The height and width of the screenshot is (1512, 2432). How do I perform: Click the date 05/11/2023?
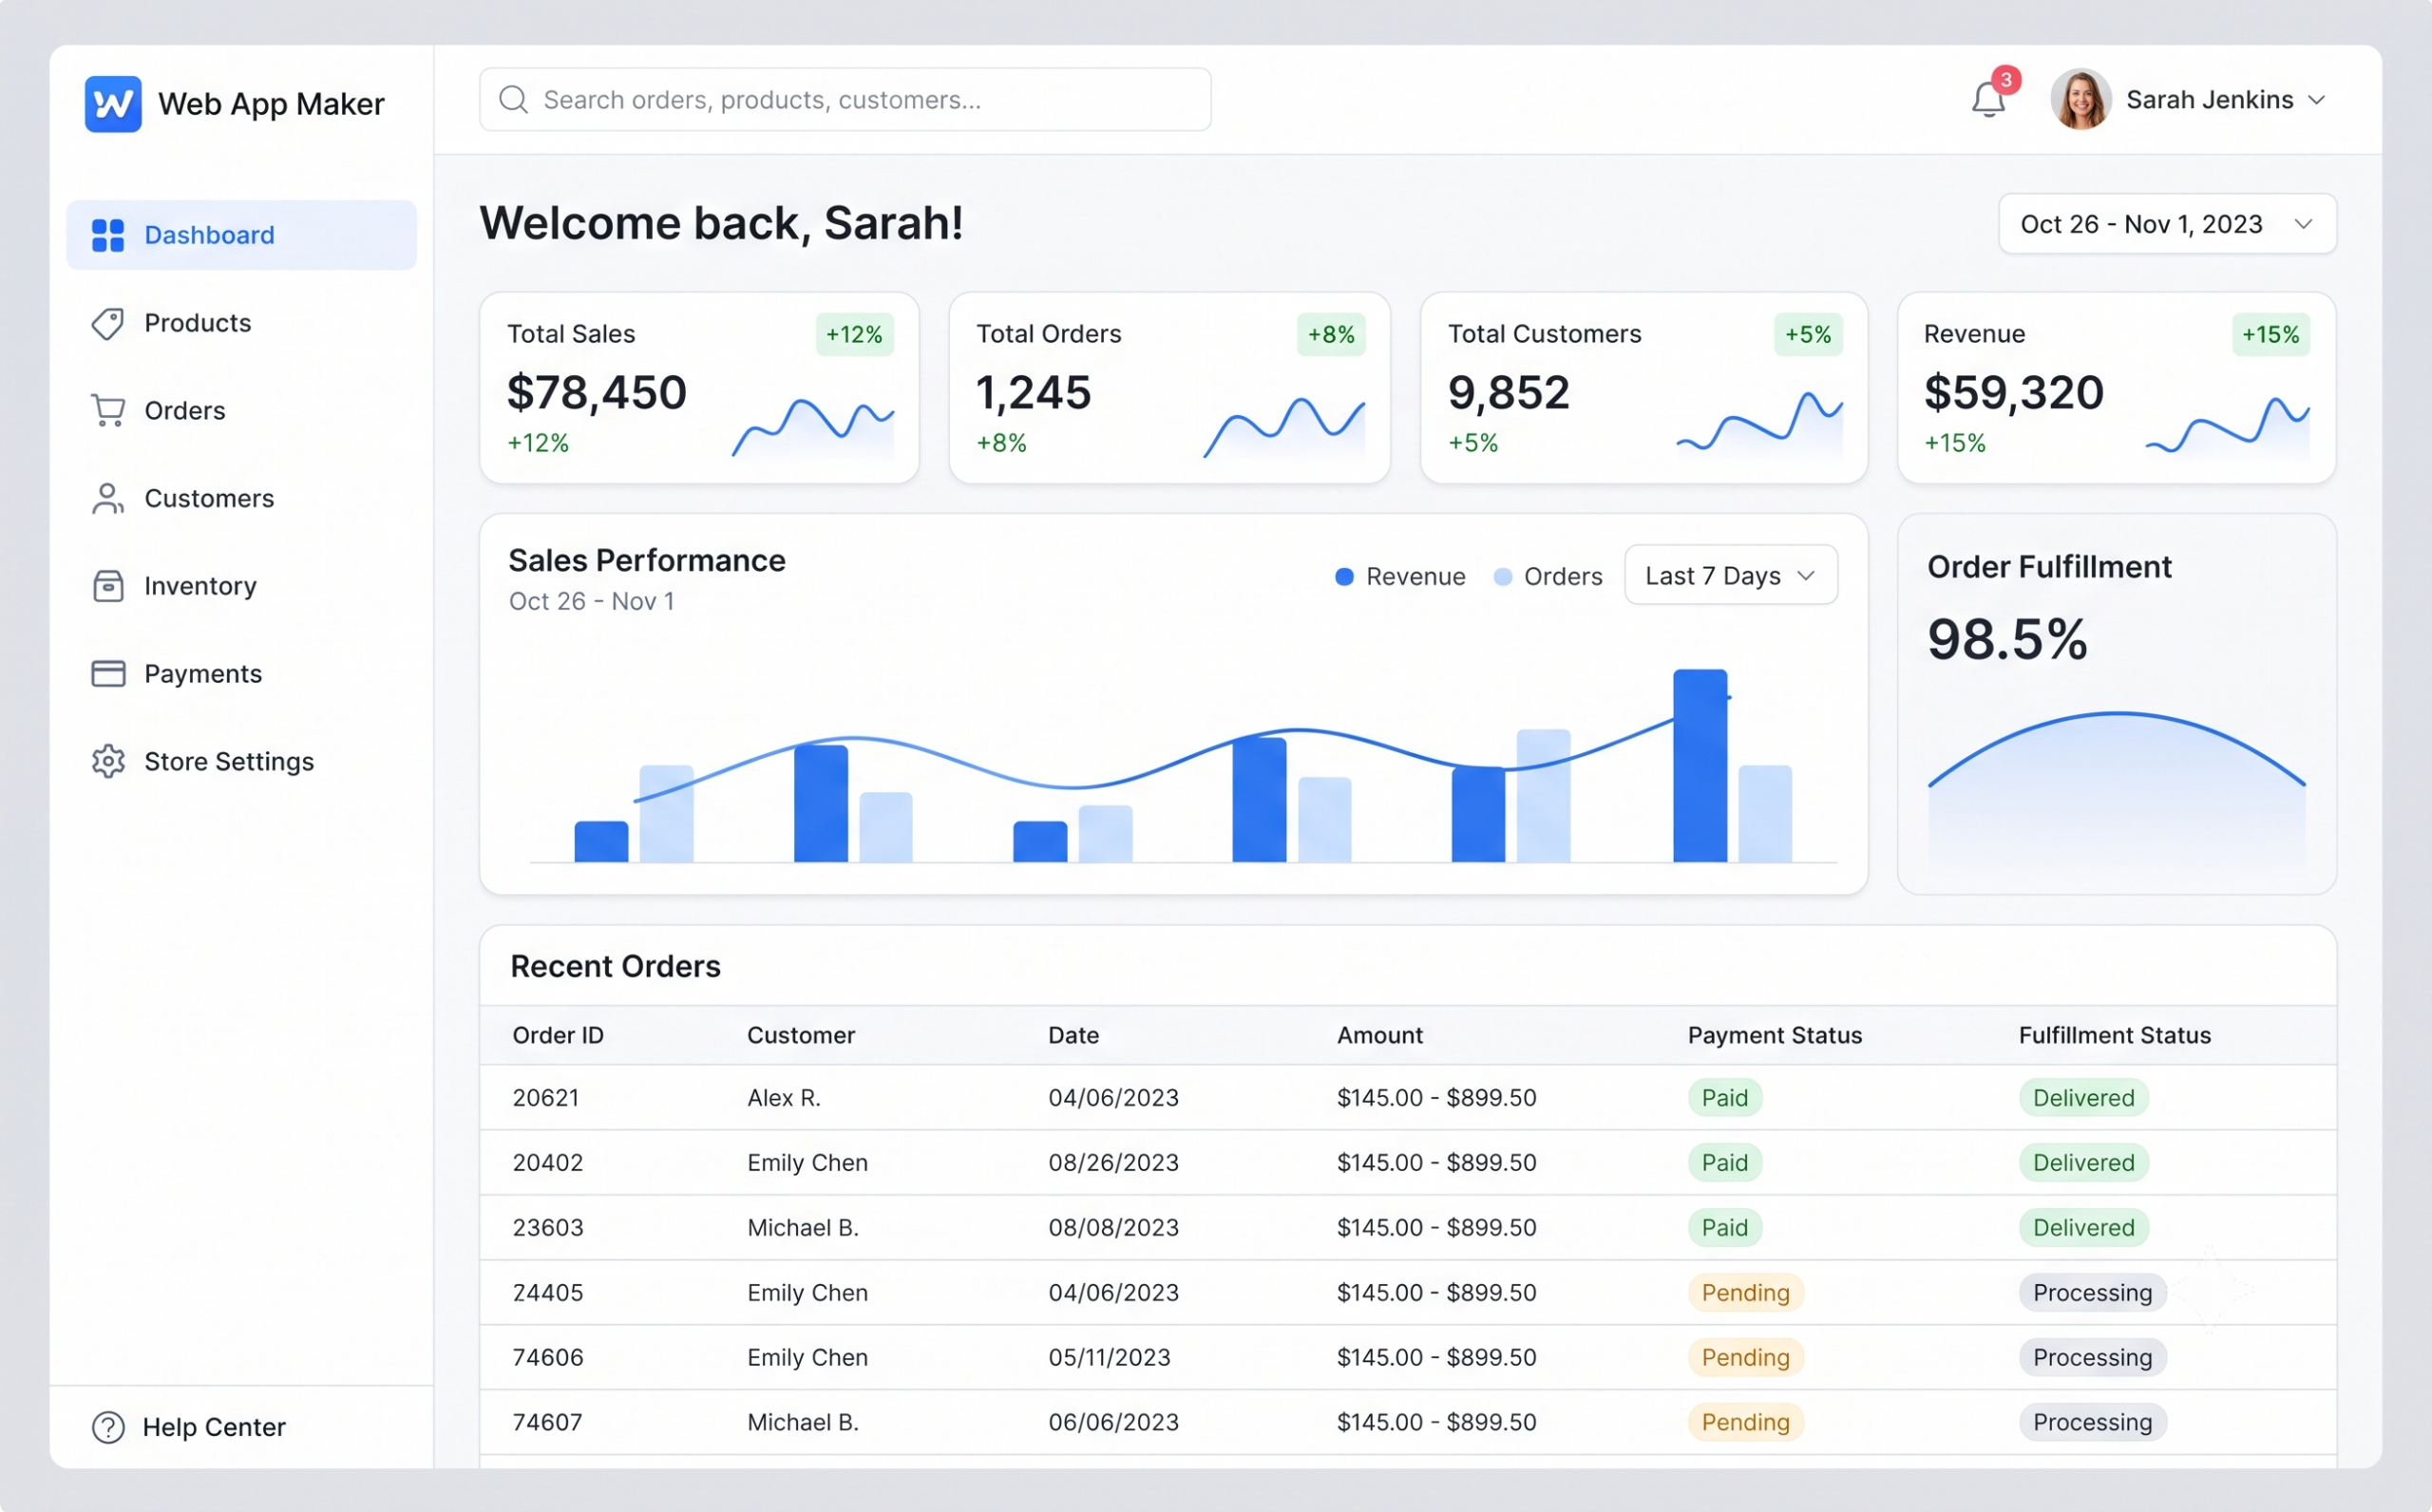click(1109, 1358)
